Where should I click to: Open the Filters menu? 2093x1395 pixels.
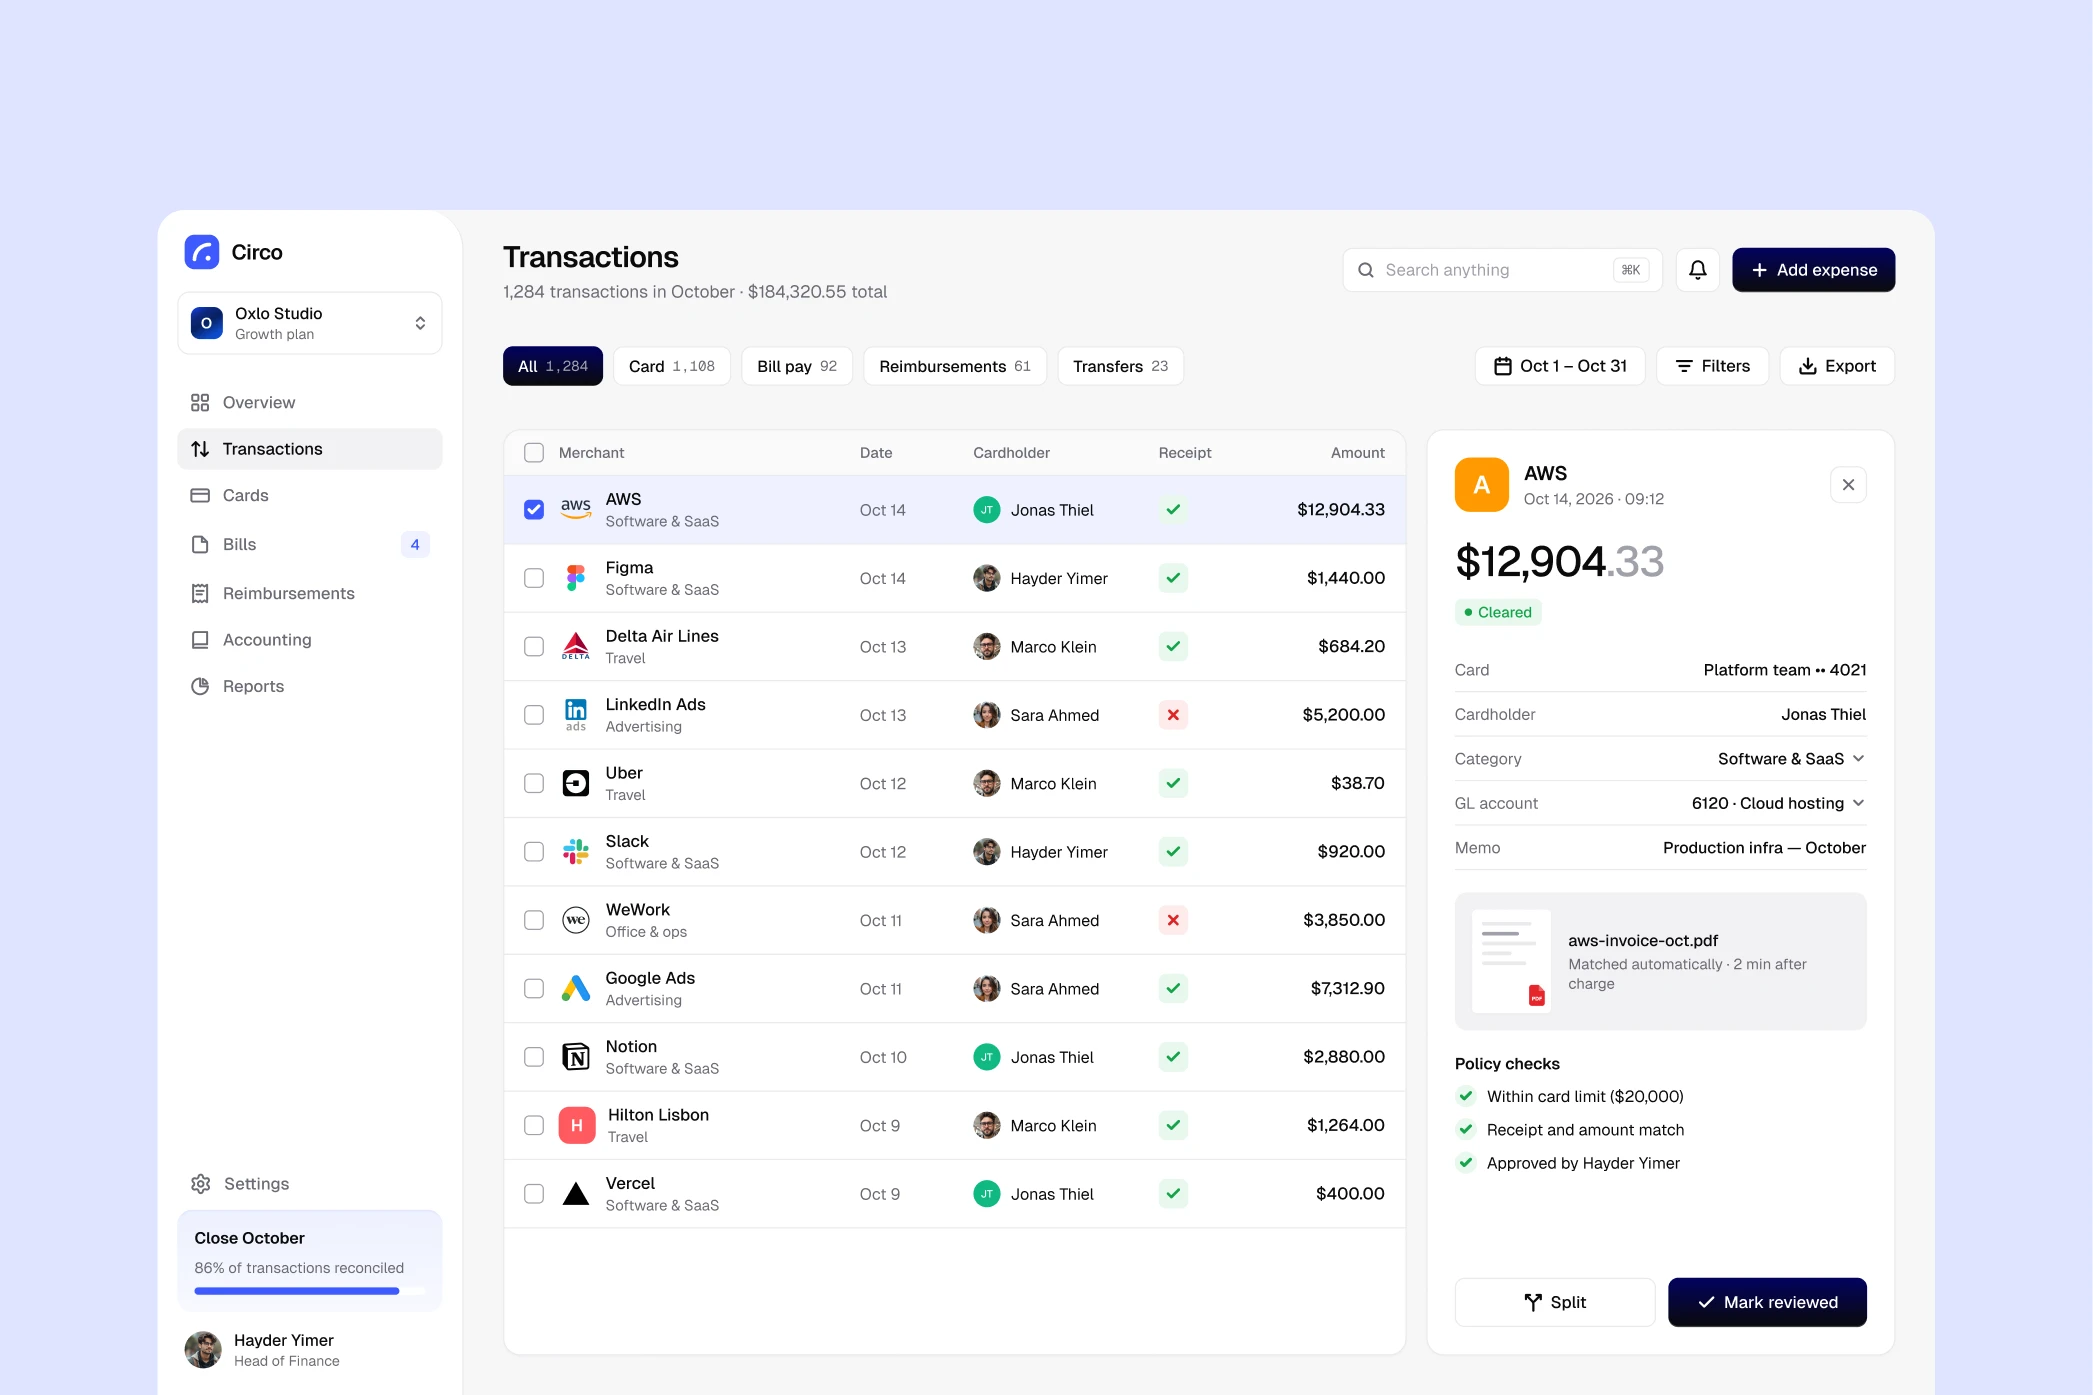[1712, 366]
